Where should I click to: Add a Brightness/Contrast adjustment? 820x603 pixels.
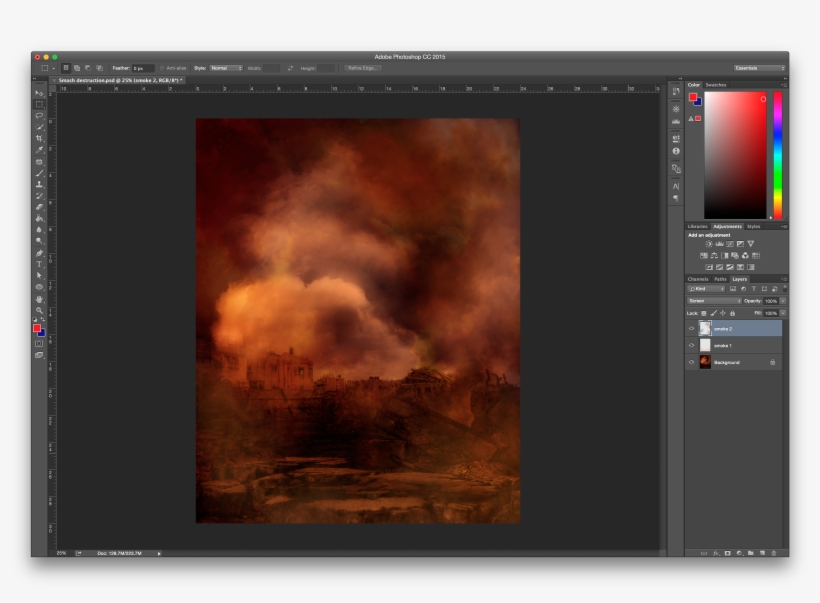[708, 244]
